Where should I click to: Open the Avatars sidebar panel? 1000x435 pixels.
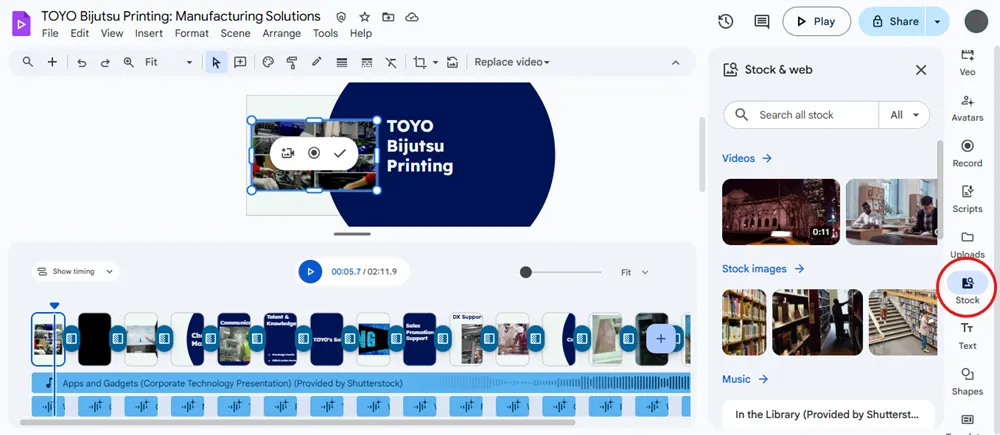pos(967,107)
